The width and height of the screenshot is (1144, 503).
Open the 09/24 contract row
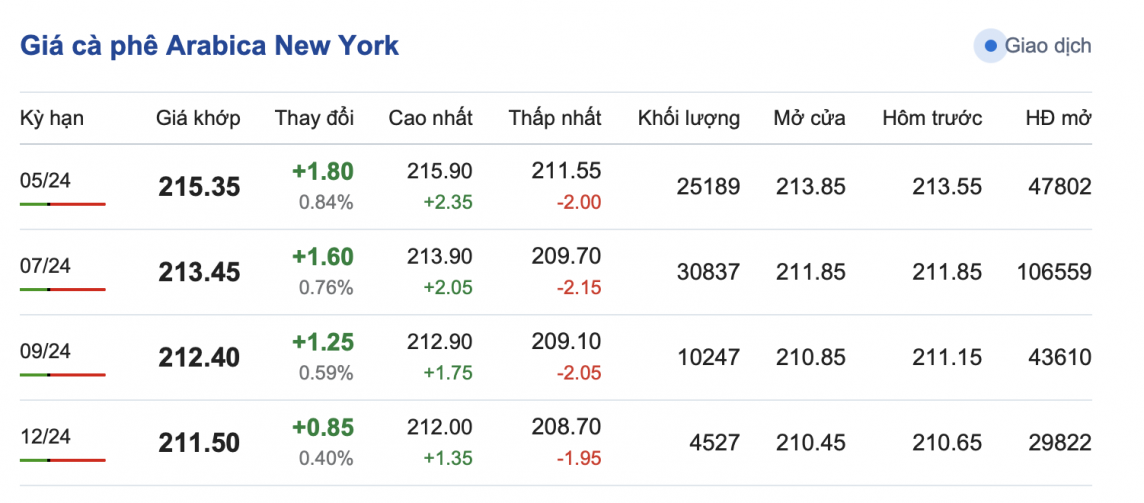[46, 351]
